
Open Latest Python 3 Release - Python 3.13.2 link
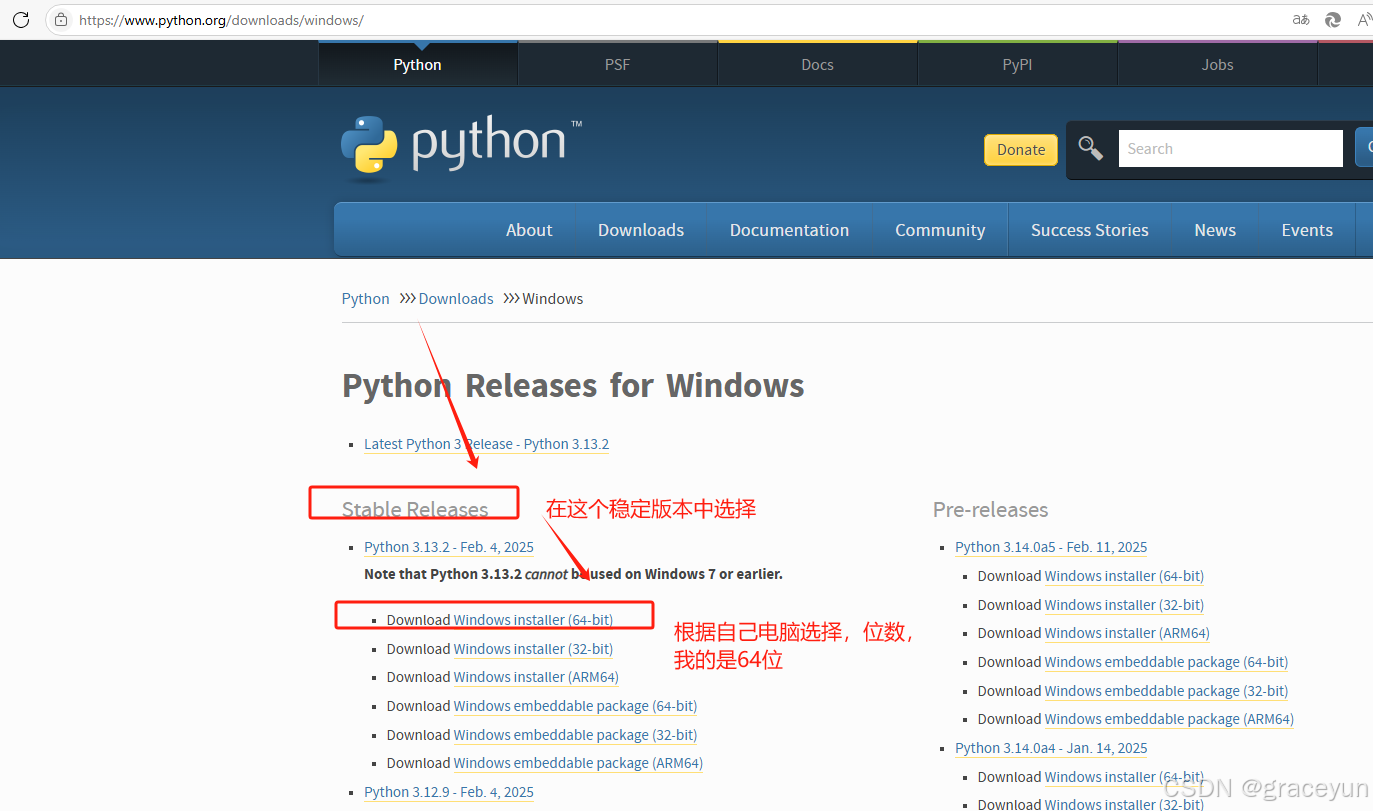pos(487,444)
